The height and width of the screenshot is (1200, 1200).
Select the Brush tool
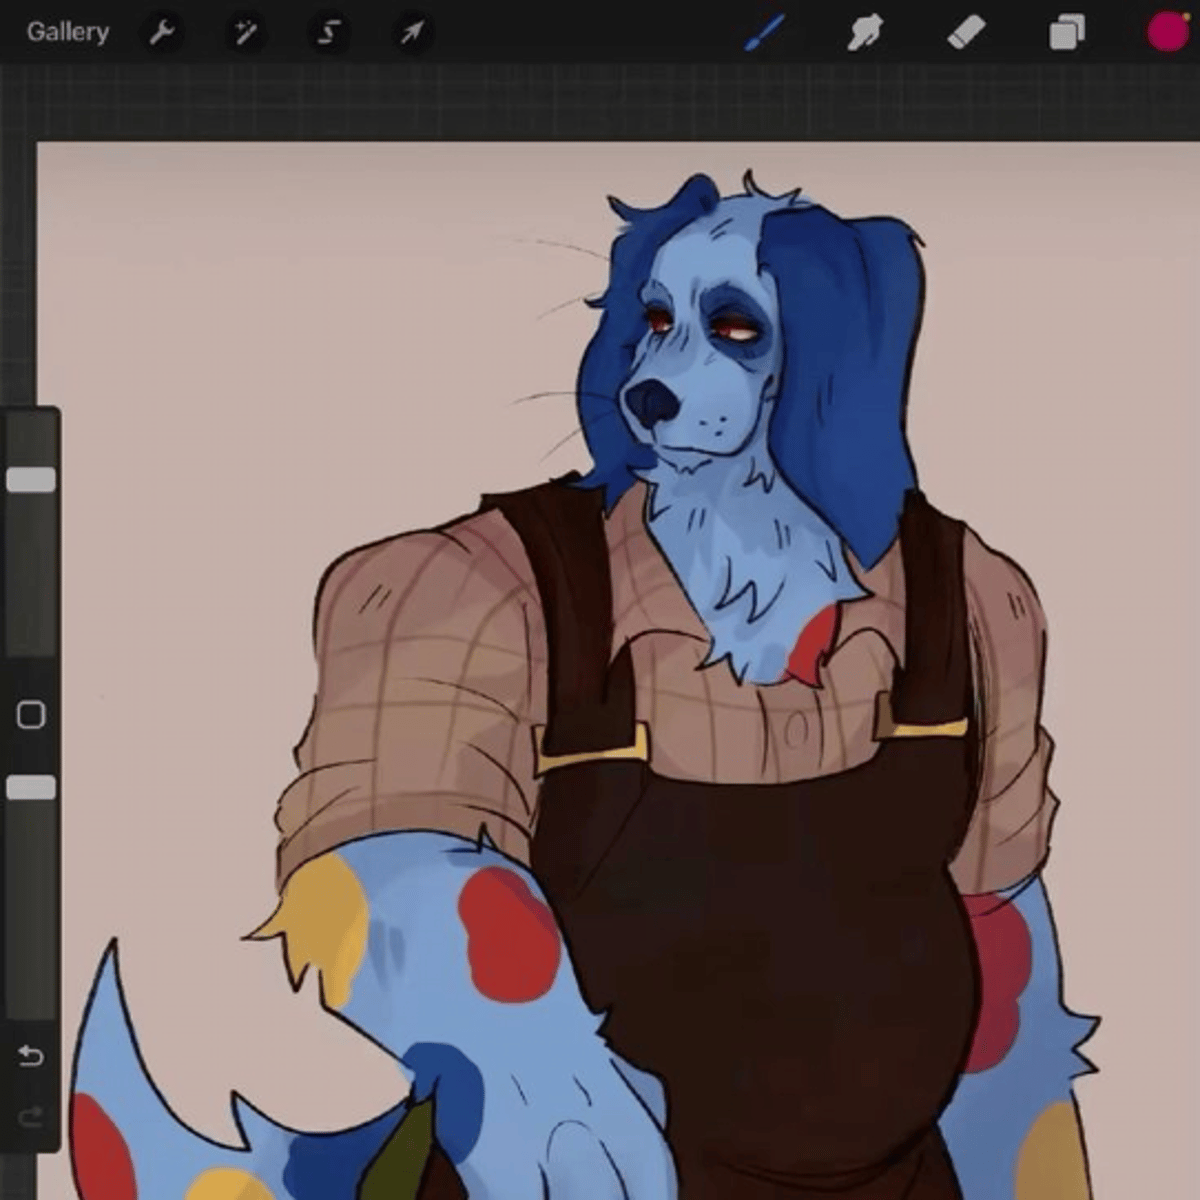coord(765,33)
